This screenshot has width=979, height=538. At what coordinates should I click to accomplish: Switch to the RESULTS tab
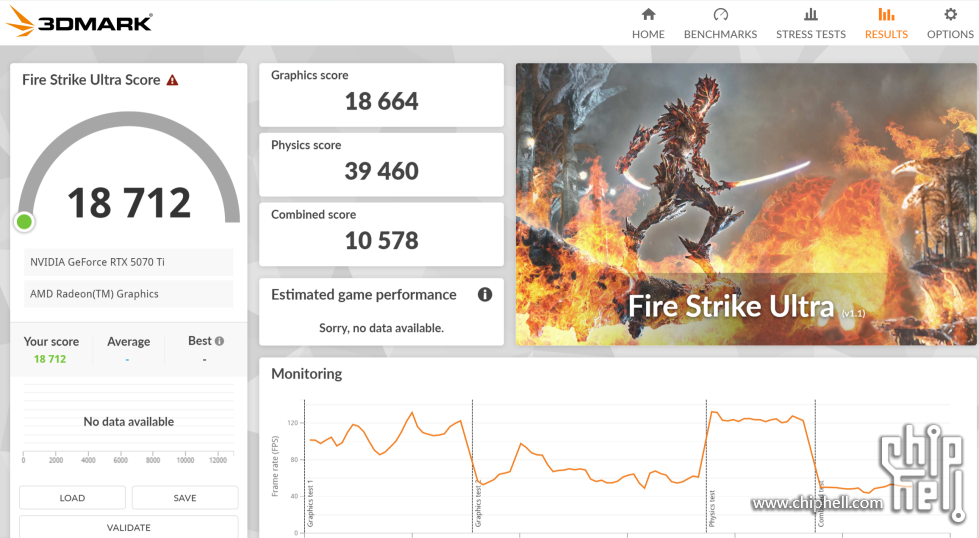coord(886,23)
